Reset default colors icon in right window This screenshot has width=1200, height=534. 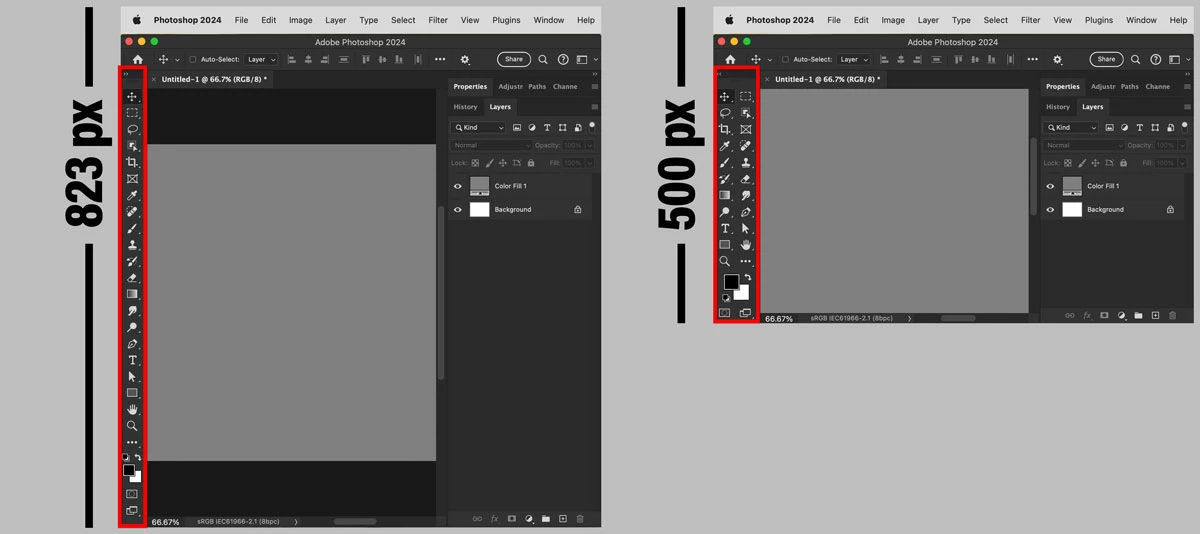(x=726, y=298)
